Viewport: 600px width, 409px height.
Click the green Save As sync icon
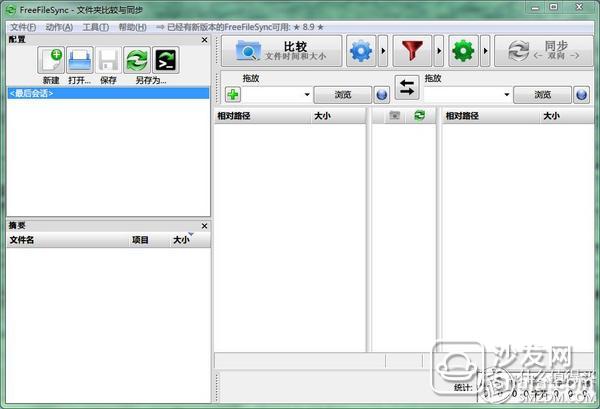(x=137, y=60)
